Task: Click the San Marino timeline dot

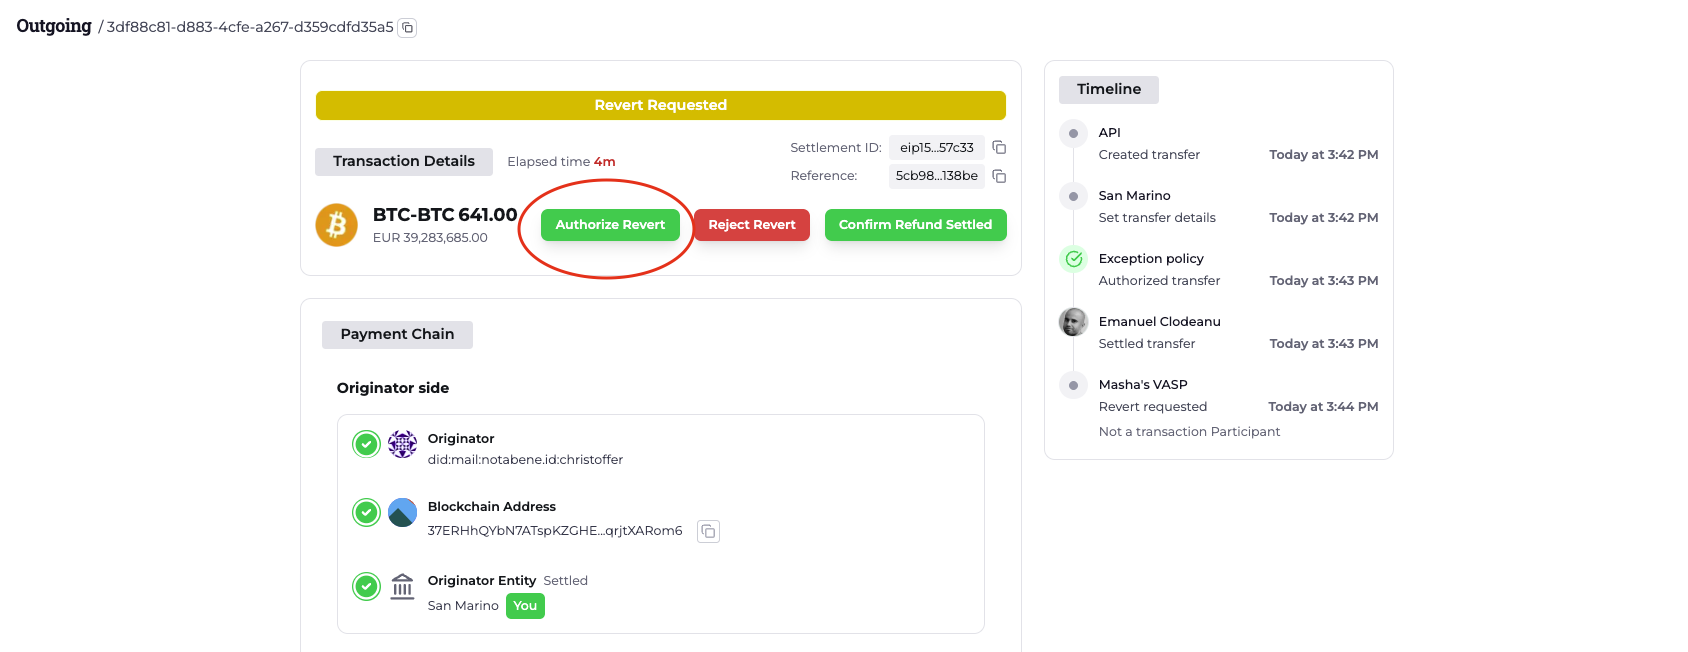Action: tap(1073, 196)
